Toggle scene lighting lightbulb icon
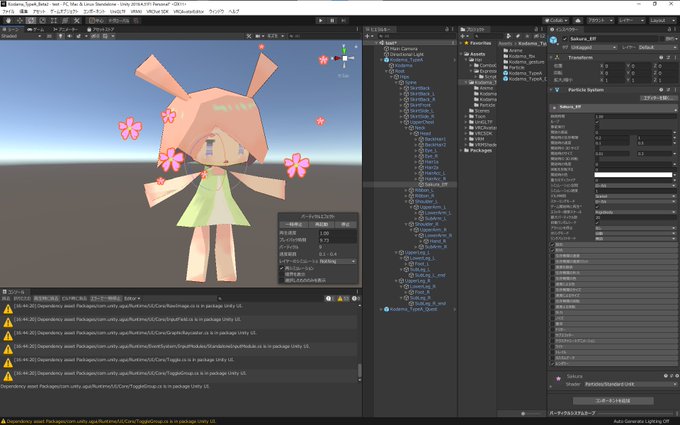680x425 pixels. (x=60, y=36)
